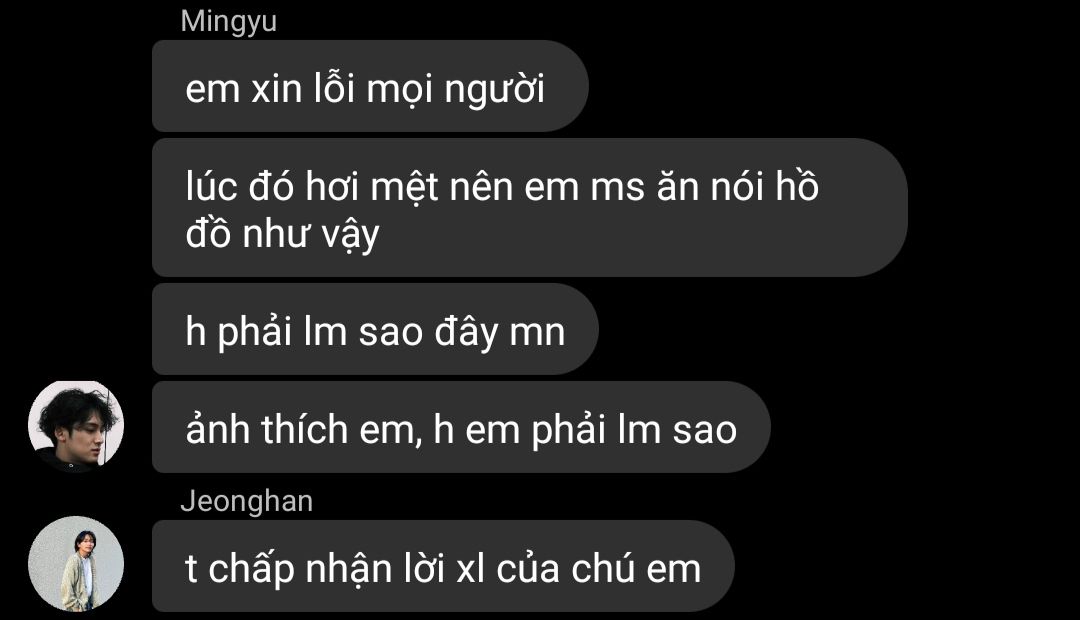Click the Mingyu sender name label
Image resolution: width=1080 pixels, height=620 pixels.
coord(229,21)
